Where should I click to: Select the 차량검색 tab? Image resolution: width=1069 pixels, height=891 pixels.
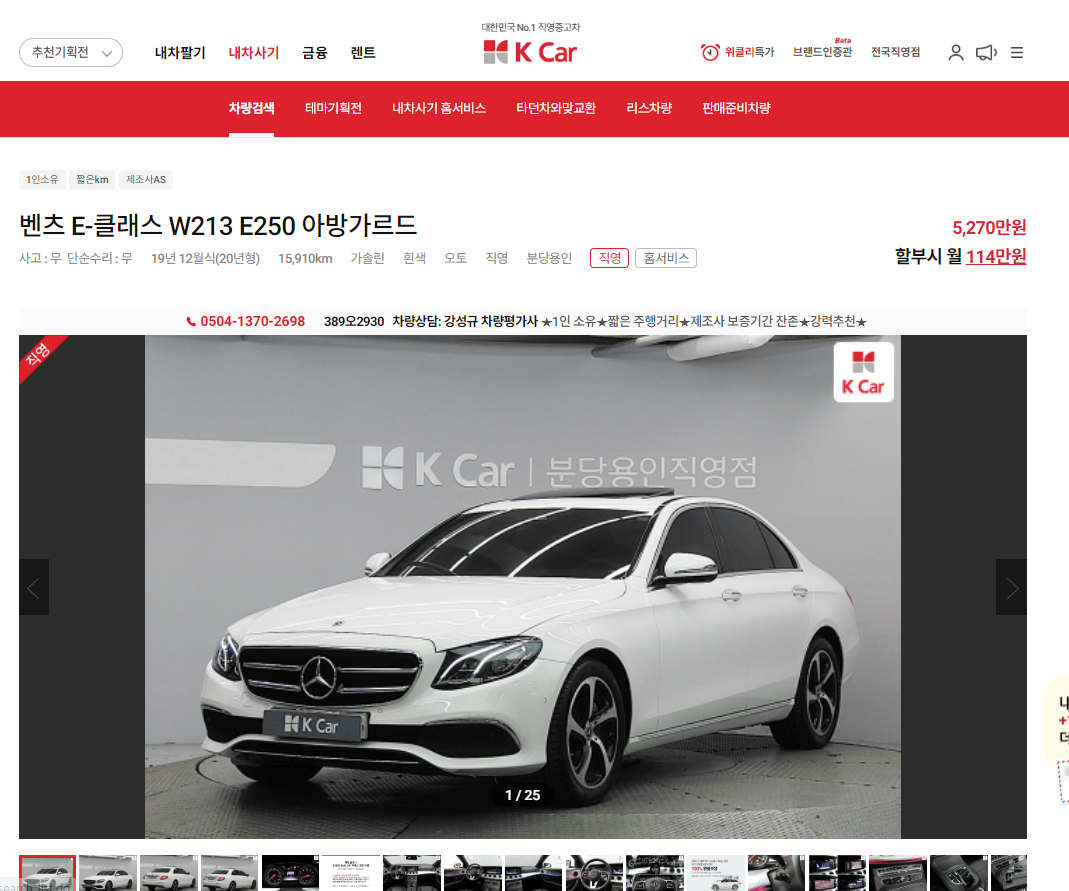(x=252, y=108)
